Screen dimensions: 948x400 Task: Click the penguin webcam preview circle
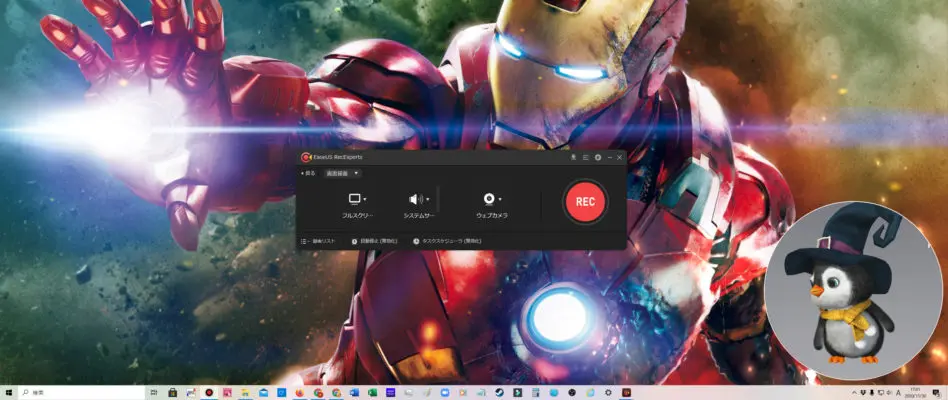pyautogui.click(x=853, y=291)
